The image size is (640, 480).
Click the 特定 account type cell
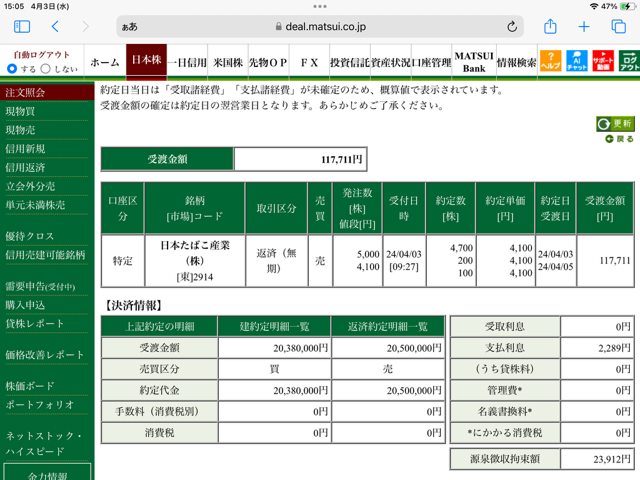pos(122,261)
